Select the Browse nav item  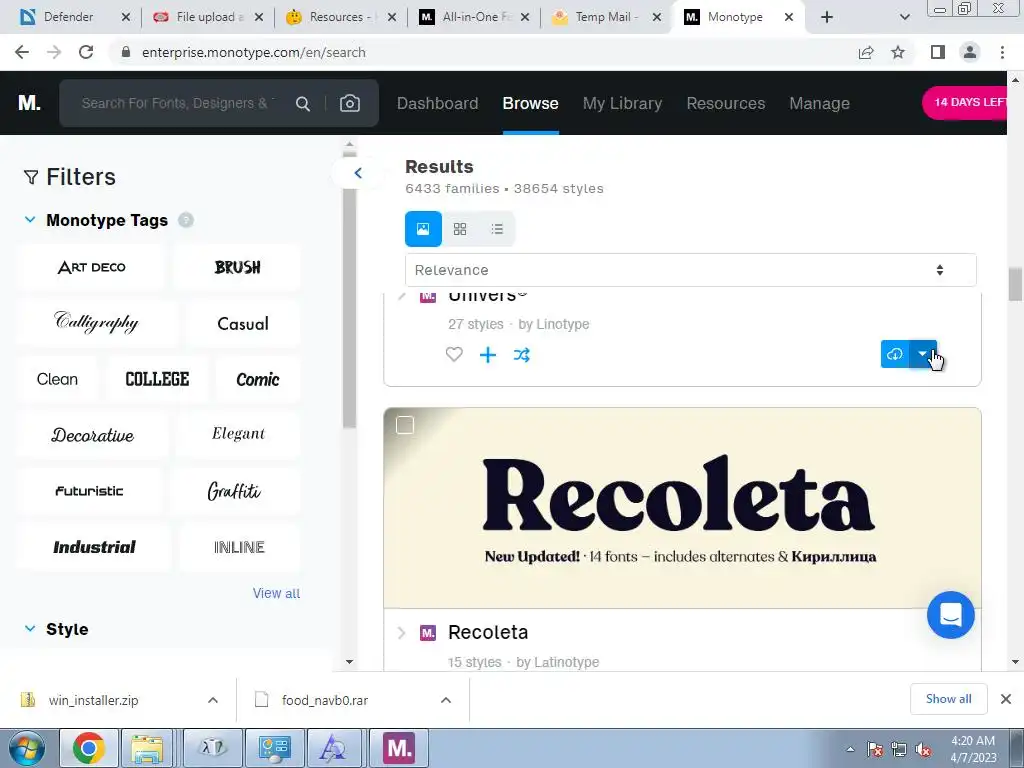click(530, 103)
